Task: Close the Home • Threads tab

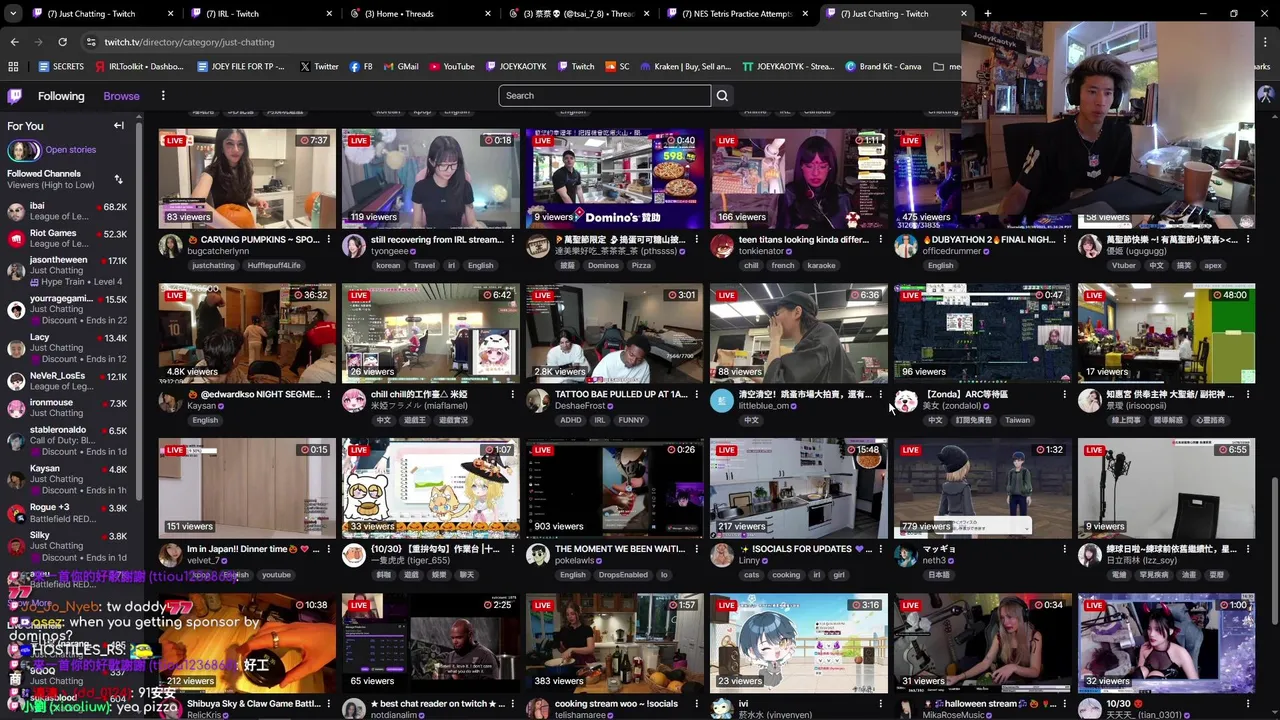Action: coord(488,14)
